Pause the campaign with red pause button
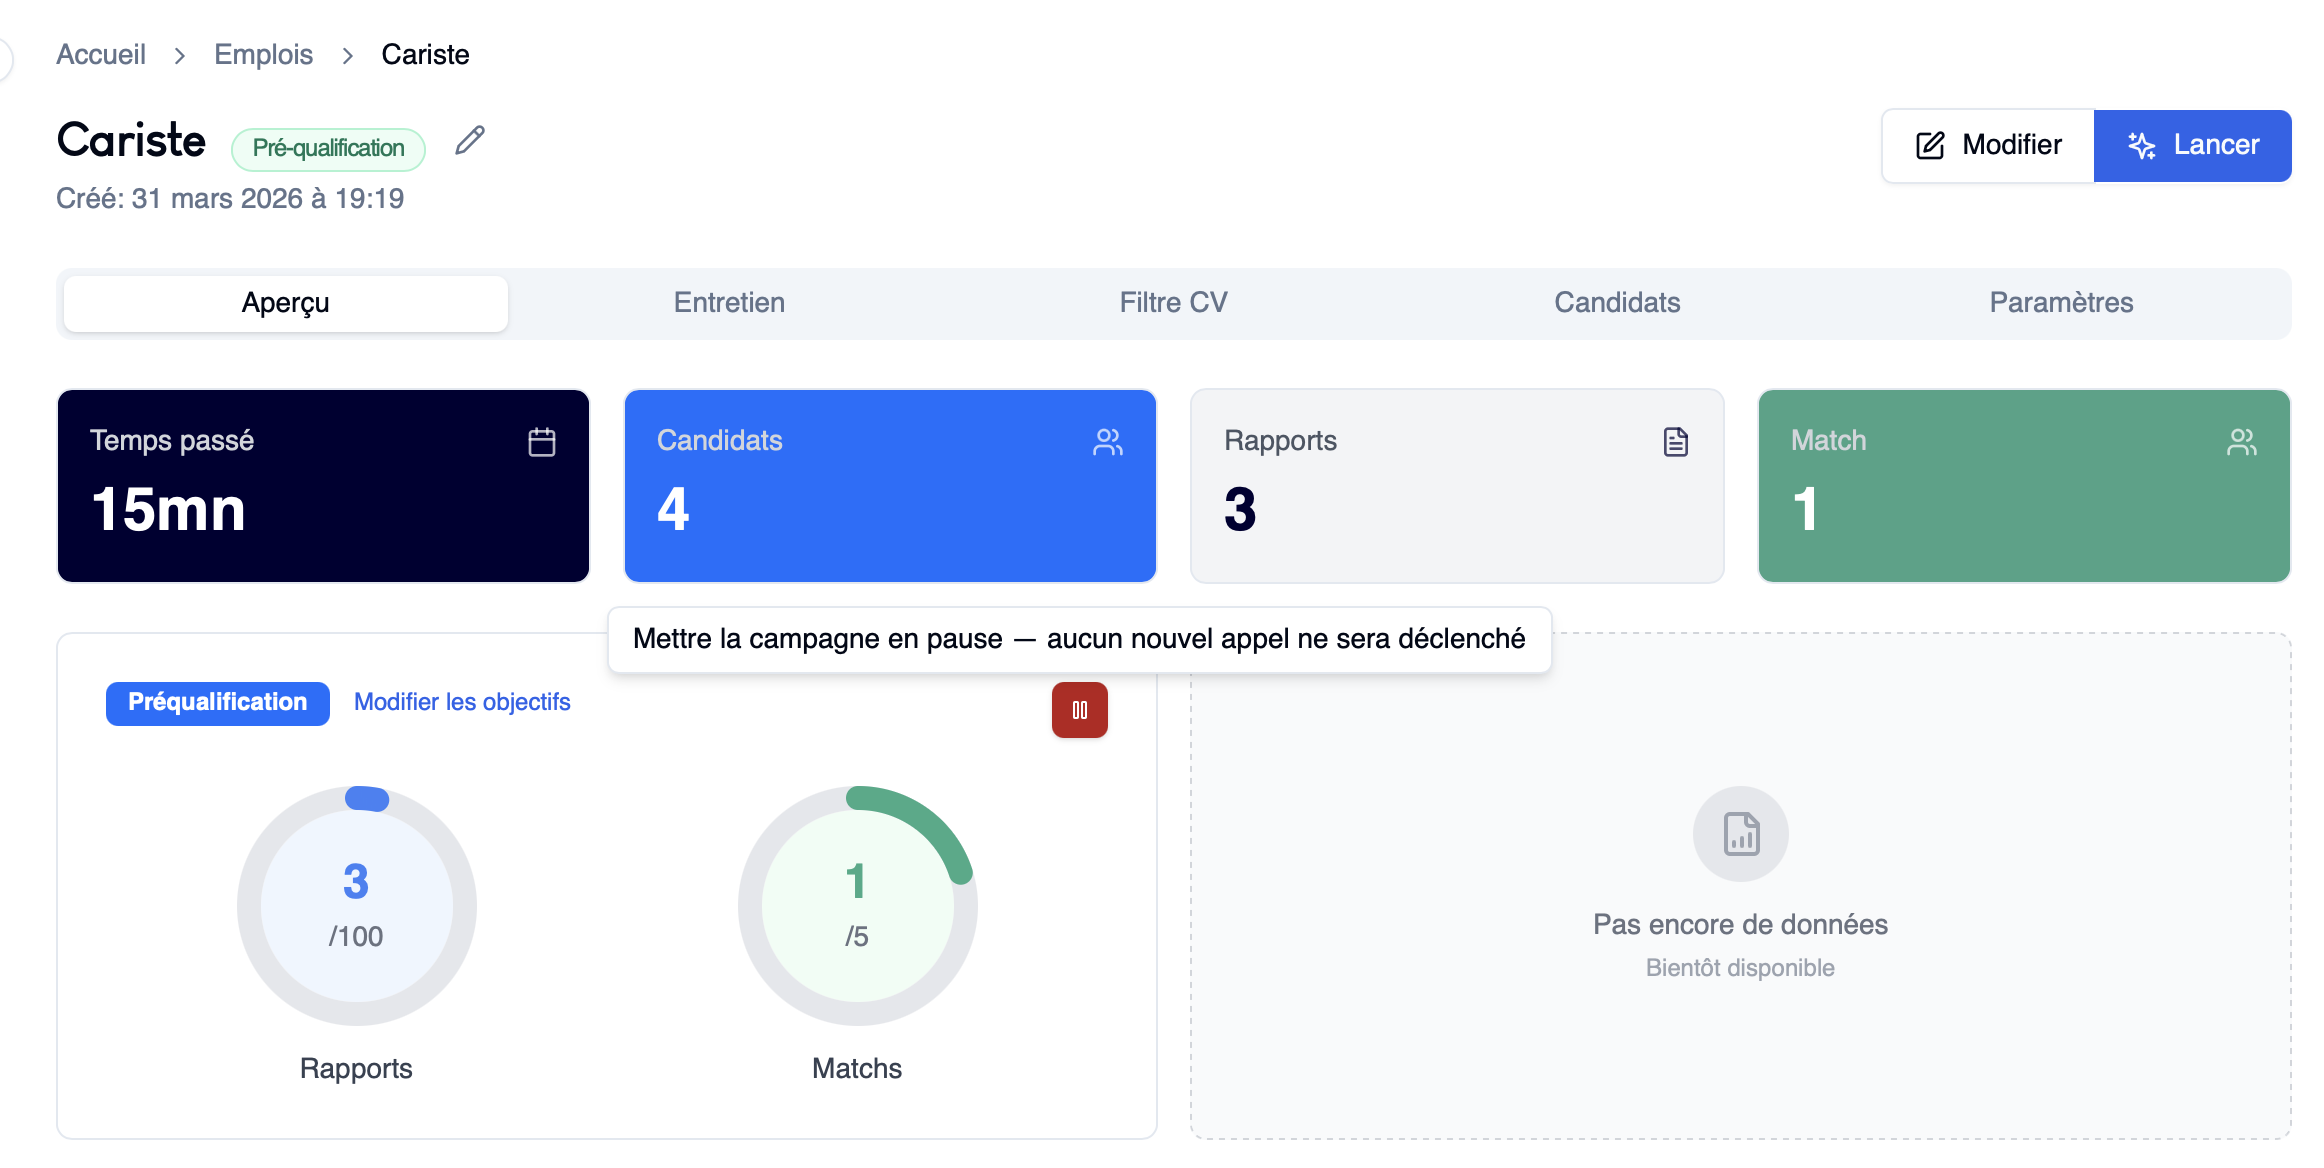Image resolution: width=2324 pixels, height=1168 pixels. [x=1079, y=710]
